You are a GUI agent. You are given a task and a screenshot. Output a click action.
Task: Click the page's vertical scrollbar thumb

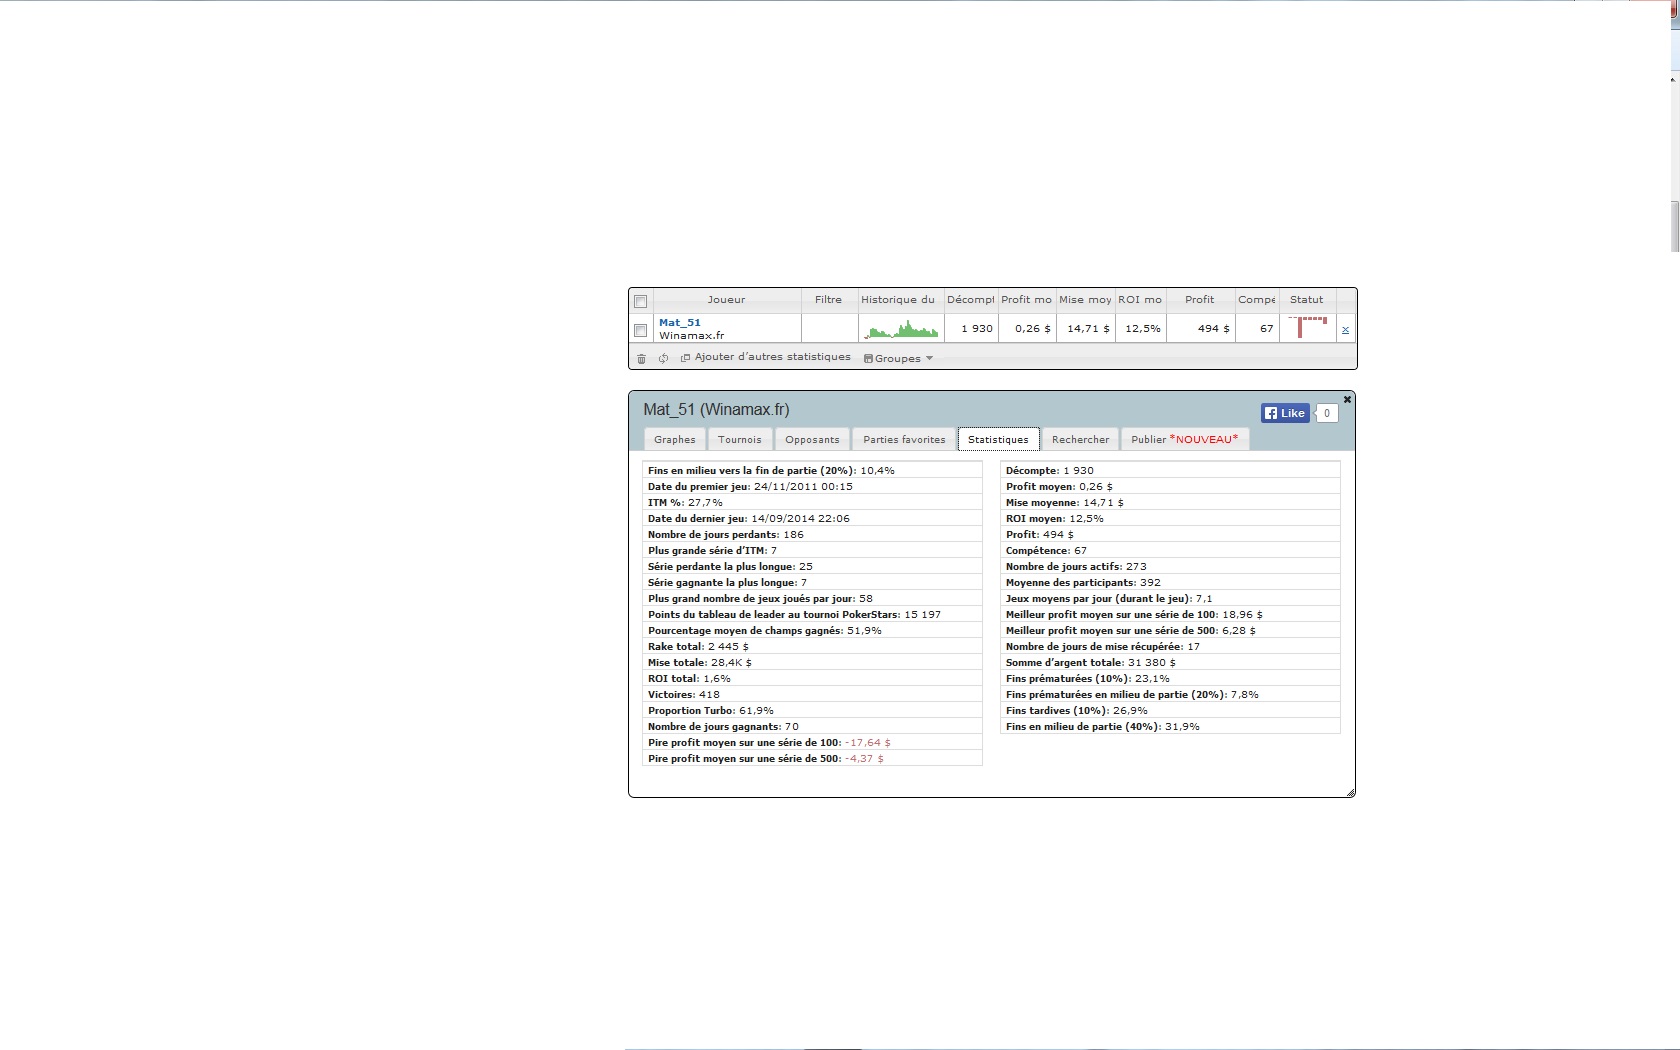click(x=1675, y=227)
